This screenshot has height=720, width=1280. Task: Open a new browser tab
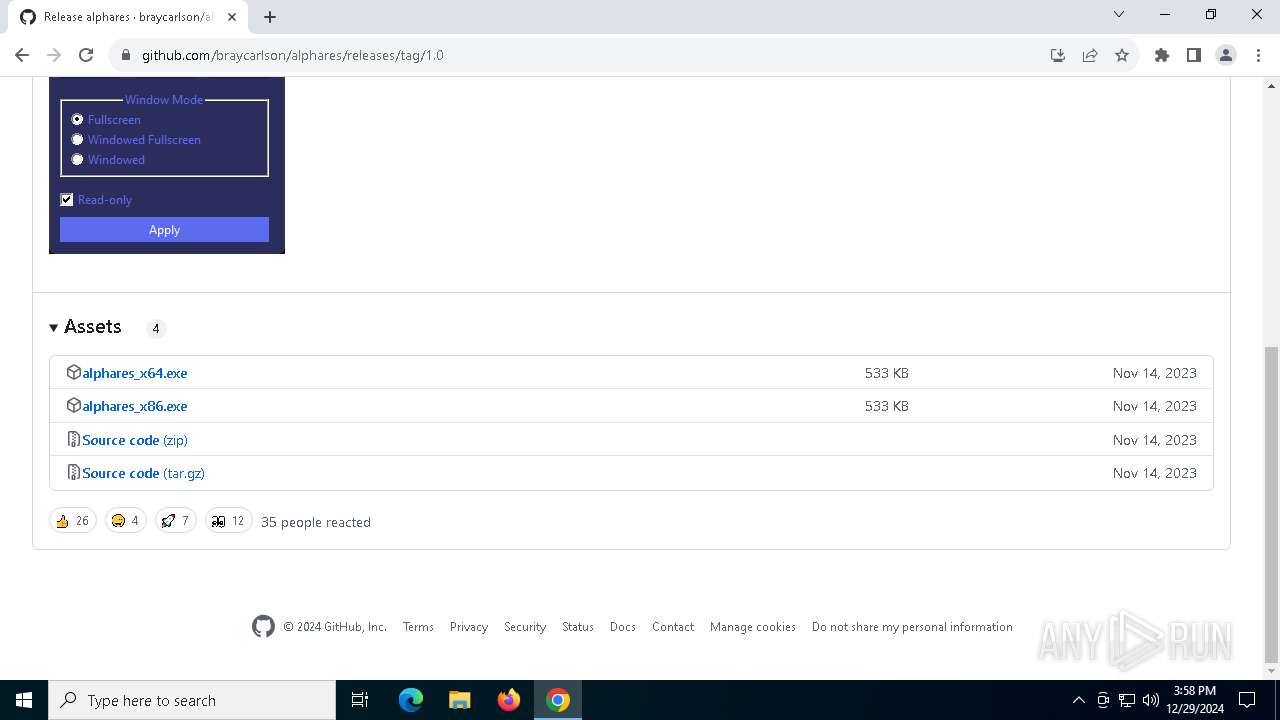click(270, 17)
